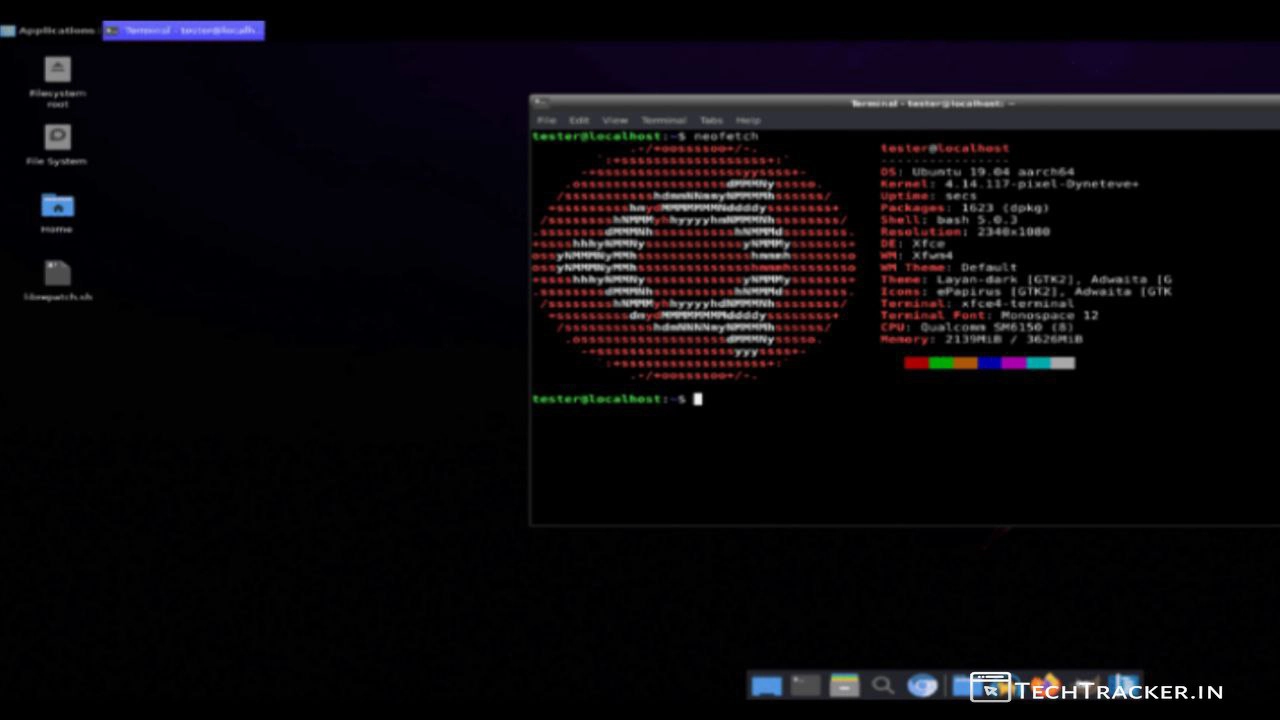
Task: Click the magnifier search icon in dock
Action: click(883, 685)
